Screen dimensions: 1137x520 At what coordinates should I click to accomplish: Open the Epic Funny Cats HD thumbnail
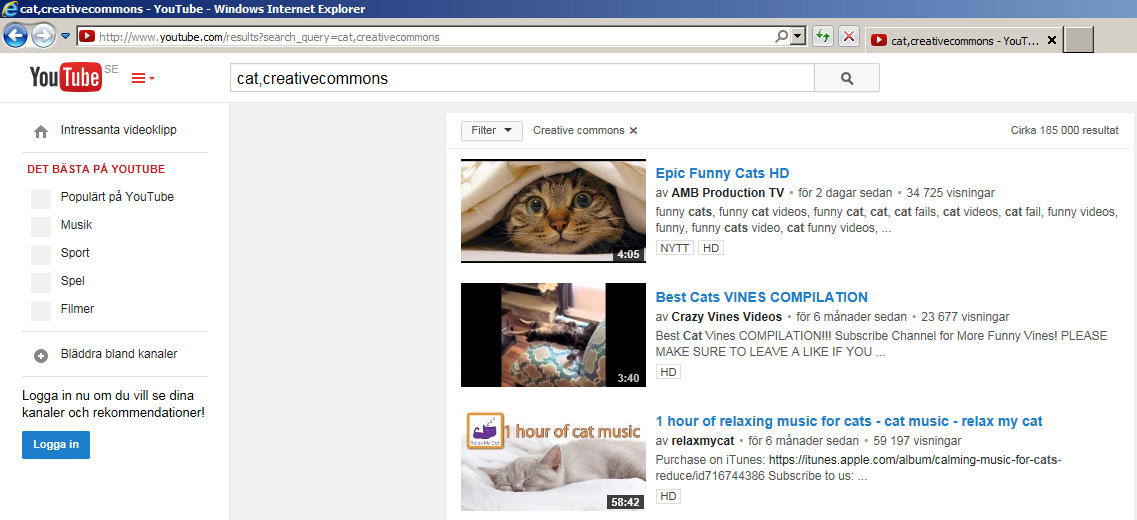point(553,211)
